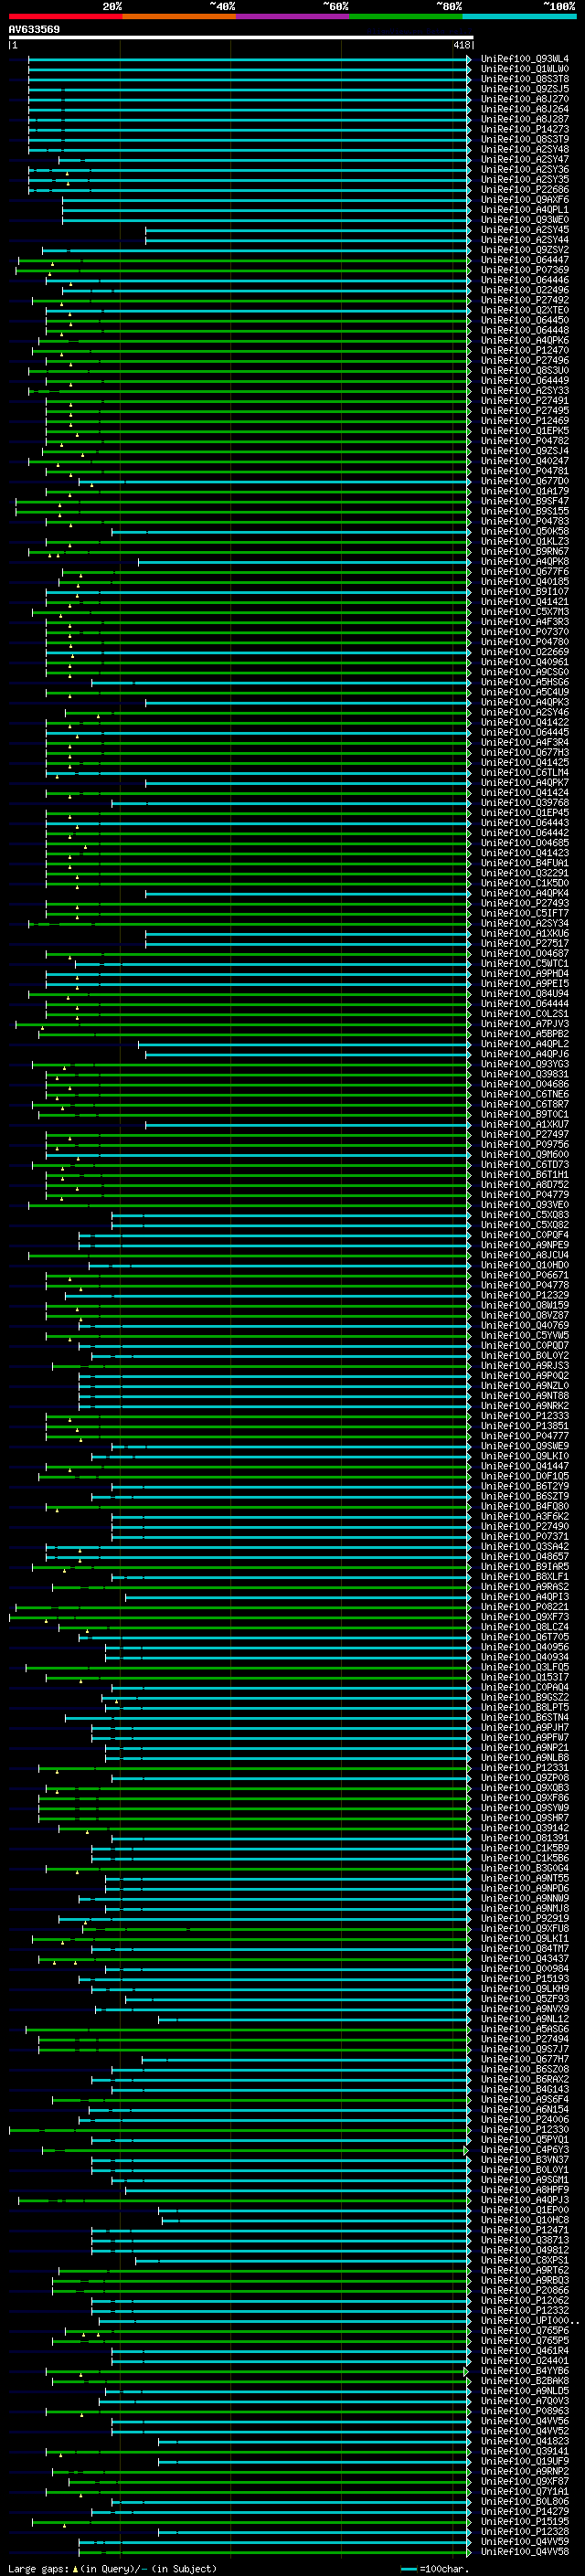
Task: Select the label UniRef100_C8XPS1
Action: click(525, 2260)
